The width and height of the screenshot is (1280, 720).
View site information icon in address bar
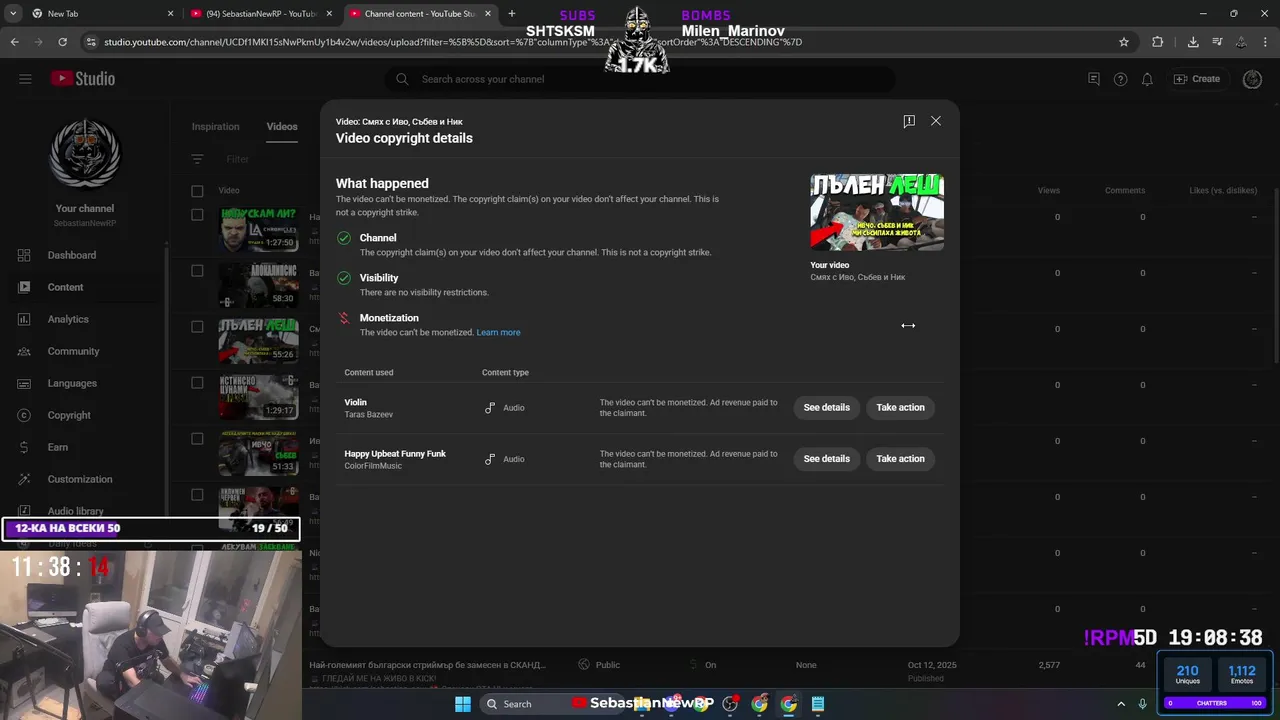[x=92, y=42]
